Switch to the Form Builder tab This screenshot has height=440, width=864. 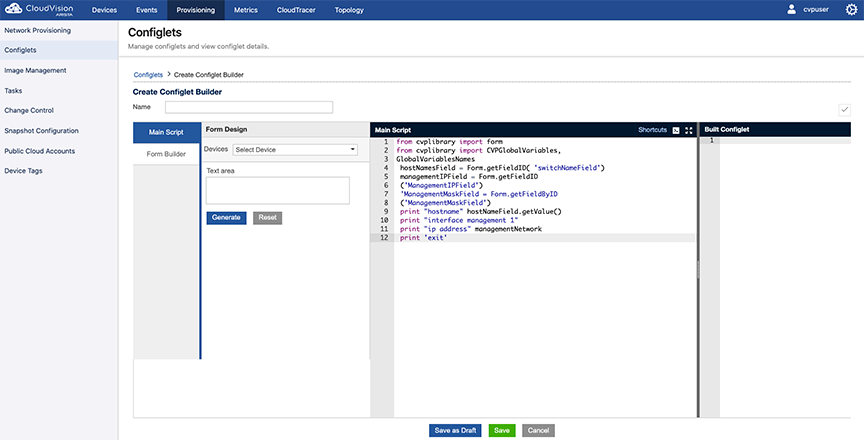pyautogui.click(x=166, y=154)
